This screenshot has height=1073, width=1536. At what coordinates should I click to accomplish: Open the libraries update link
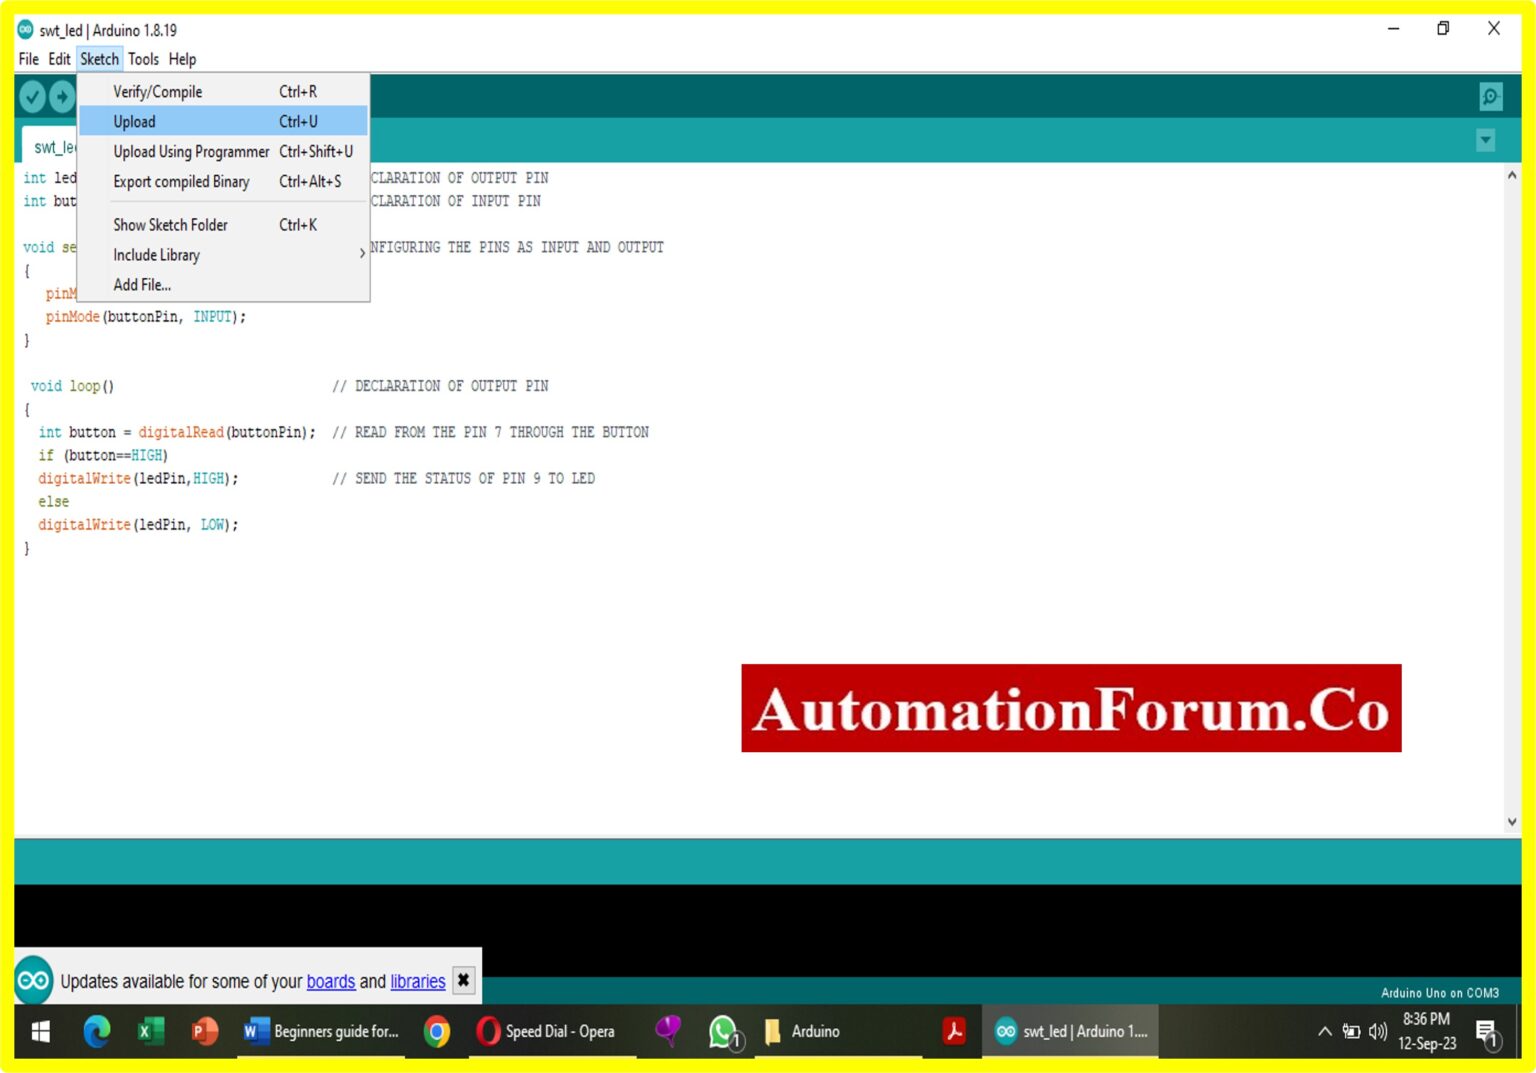(417, 981)
